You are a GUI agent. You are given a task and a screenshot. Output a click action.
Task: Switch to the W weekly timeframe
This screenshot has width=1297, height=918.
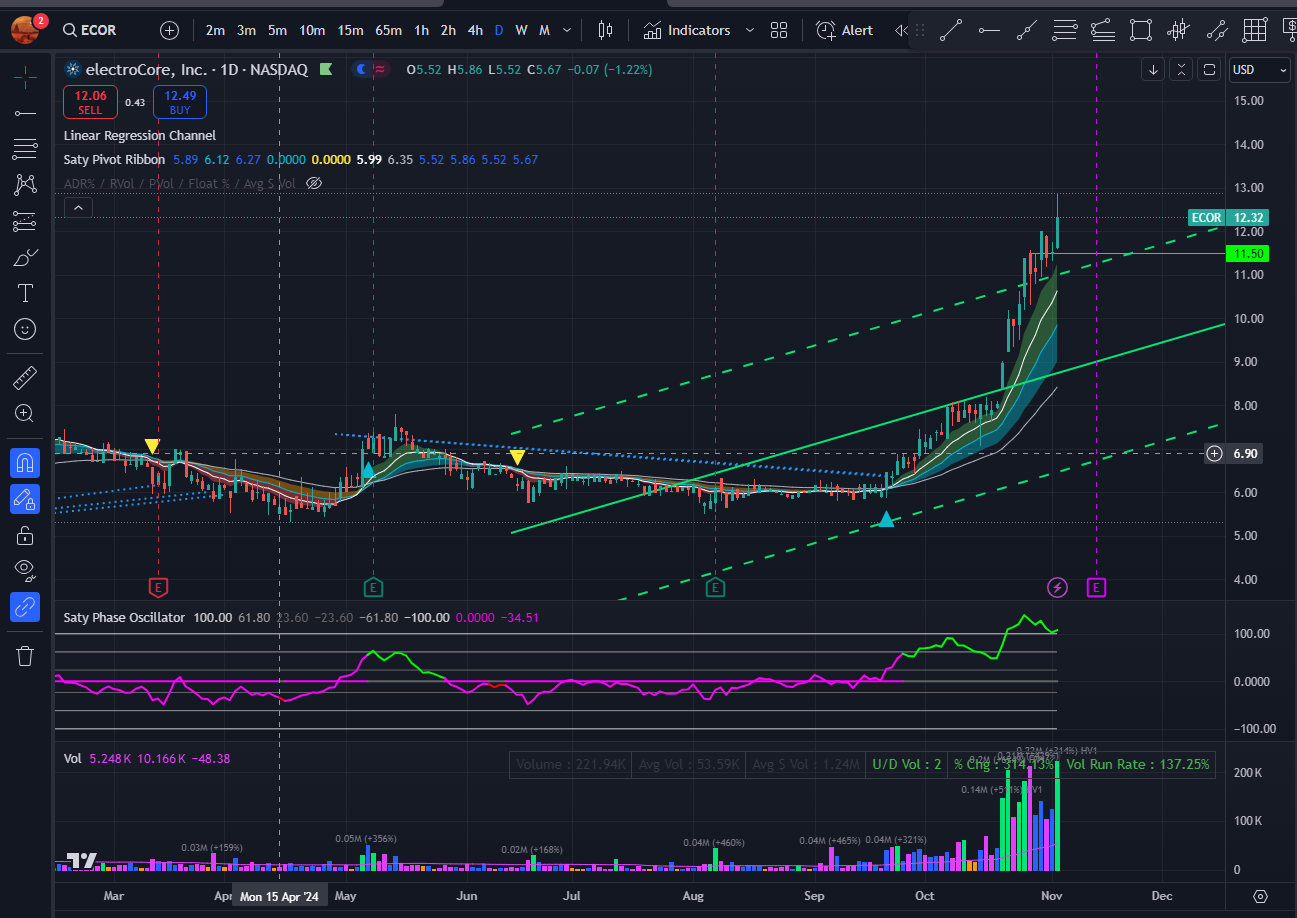coord(521,30)
